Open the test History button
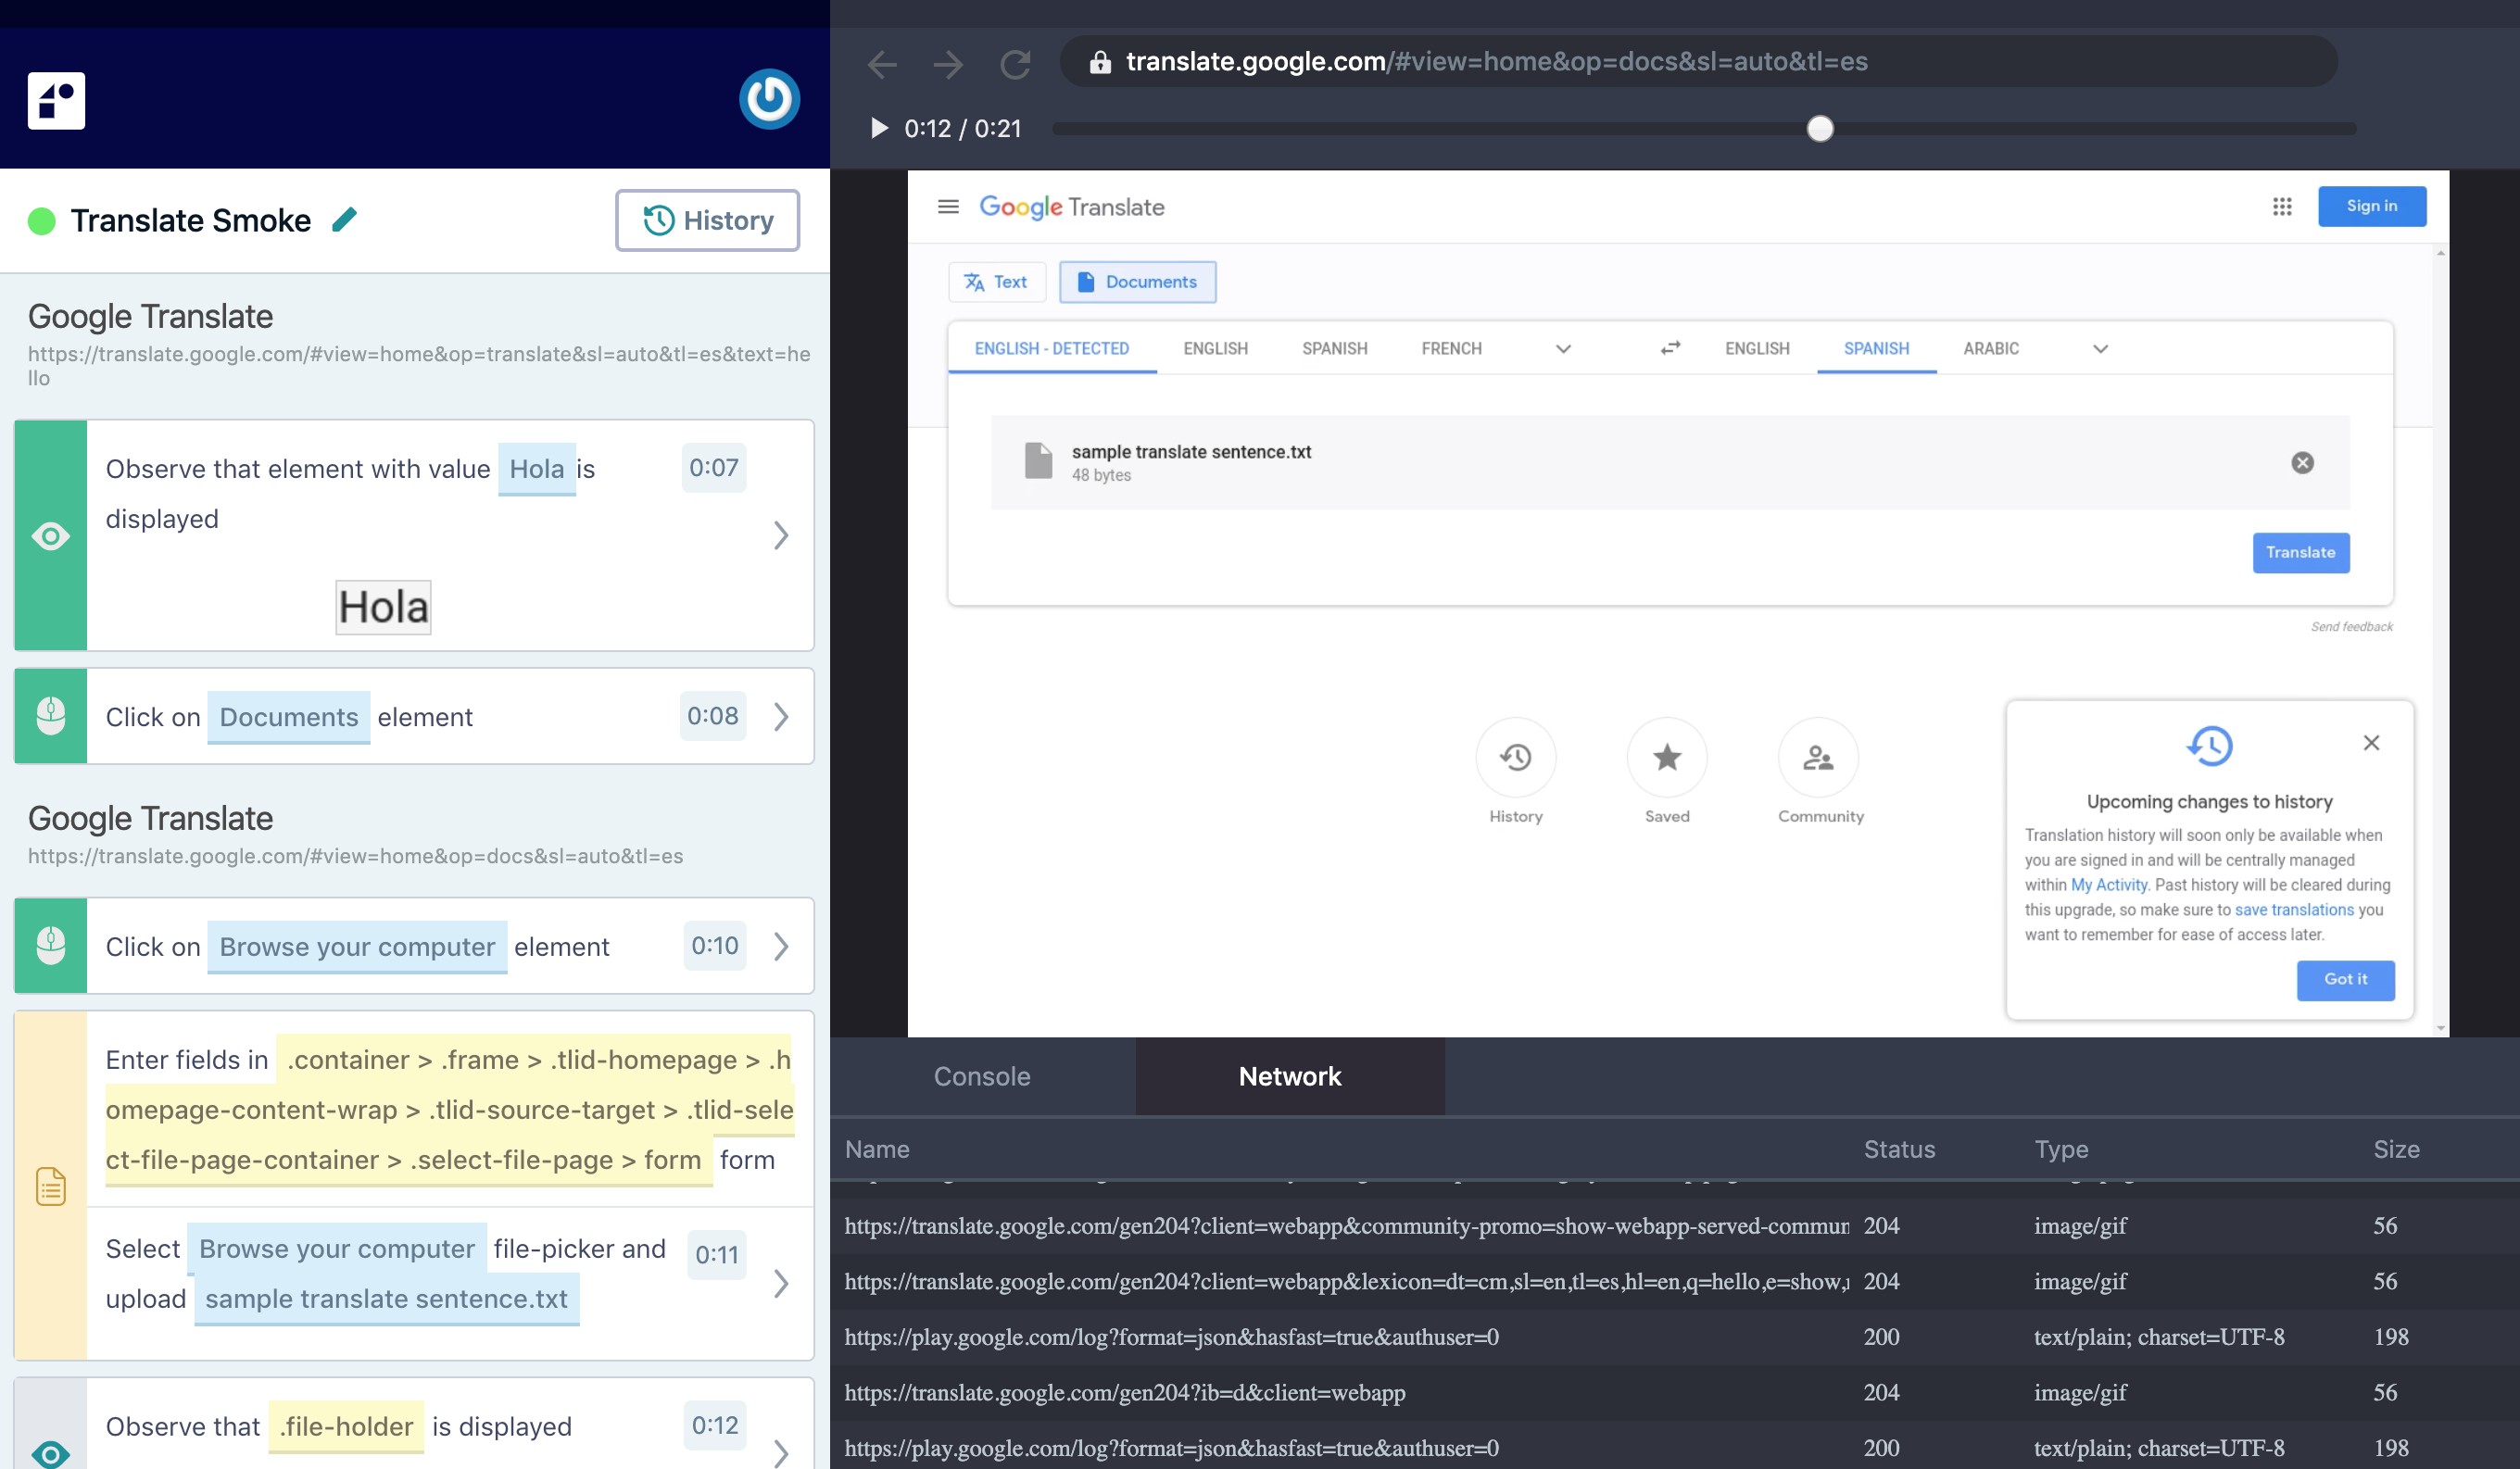 pos(707,220)
